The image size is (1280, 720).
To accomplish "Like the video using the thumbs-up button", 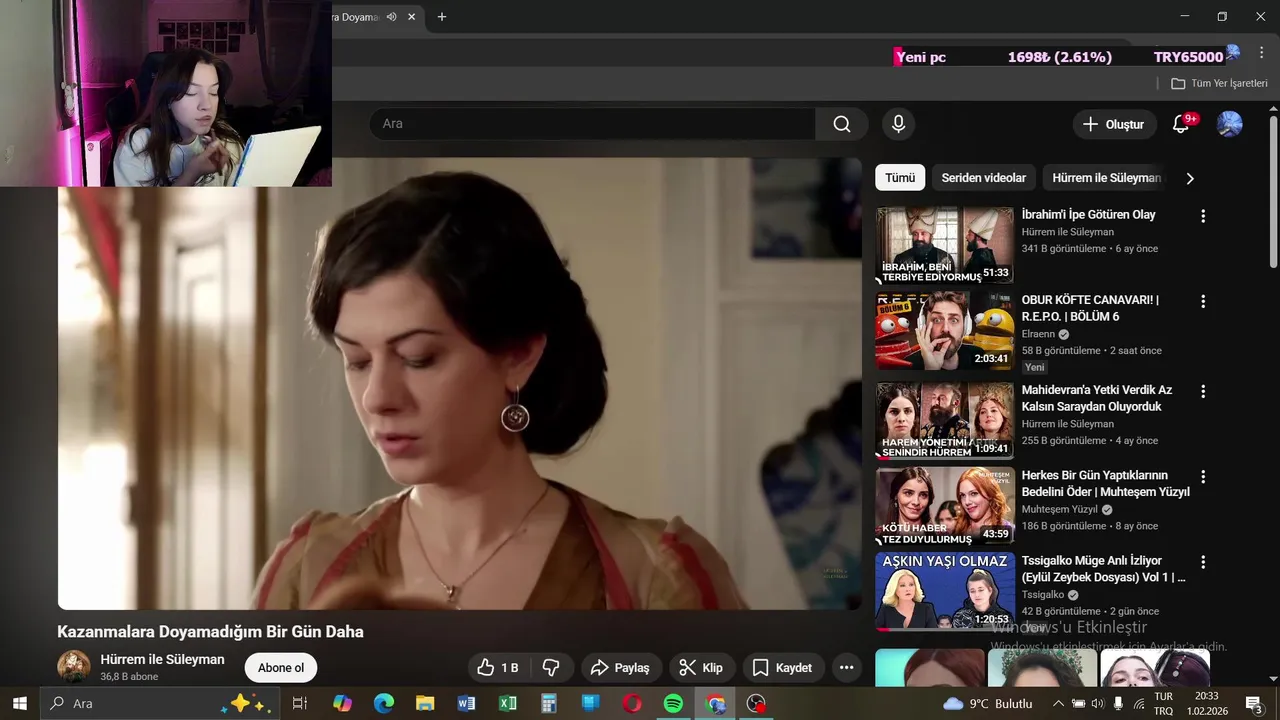I will pyautogui.click(x=497, y=668).
